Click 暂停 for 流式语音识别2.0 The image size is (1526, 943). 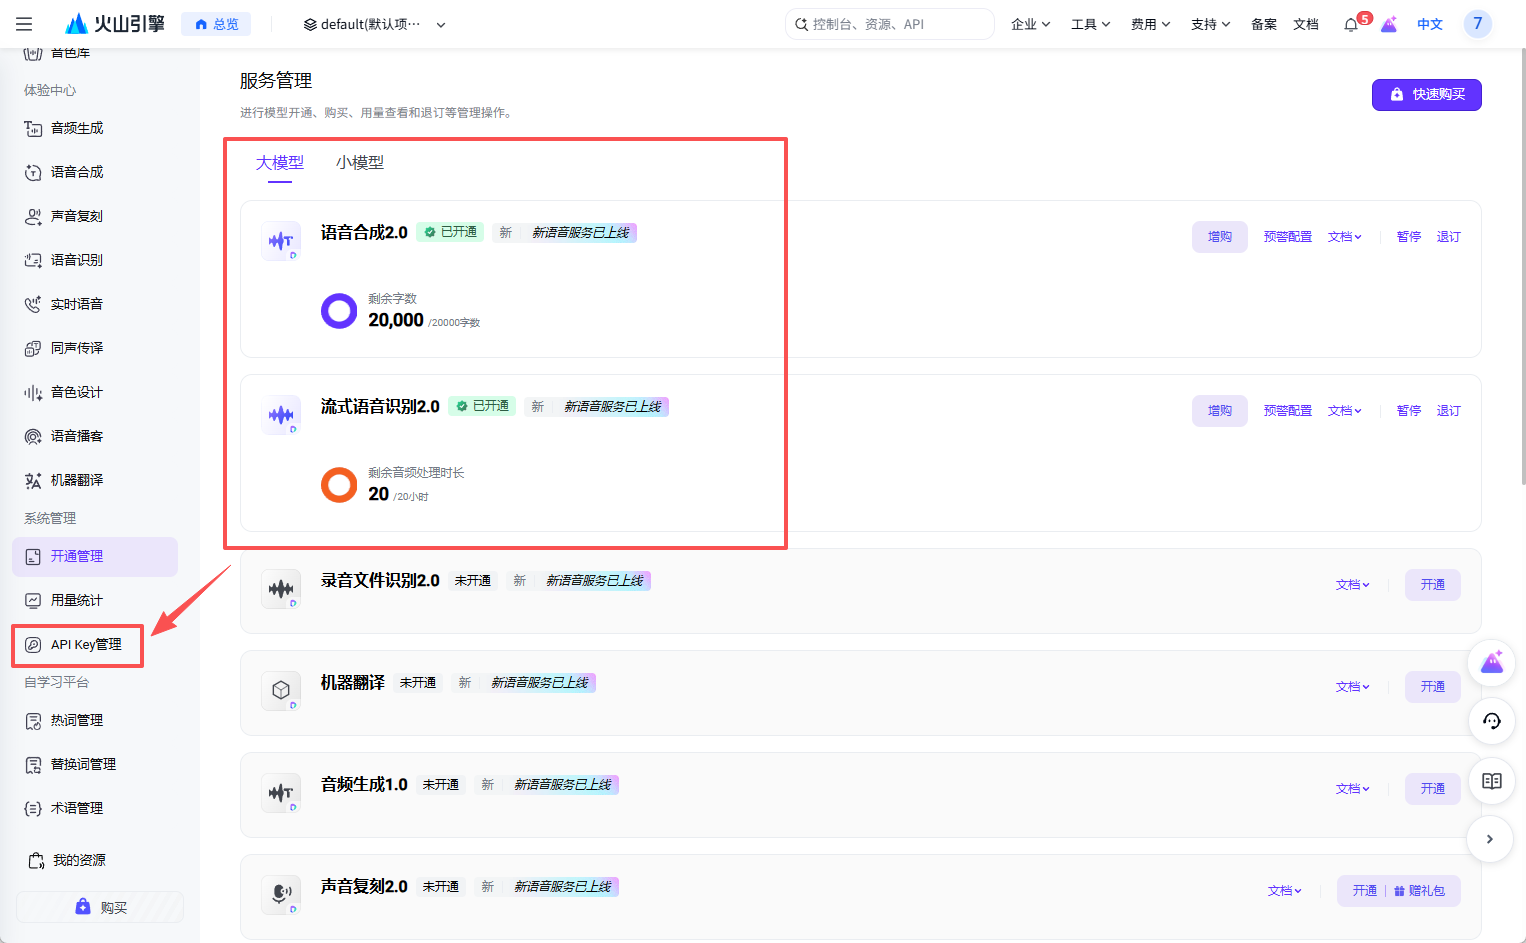coord(1409,411)
